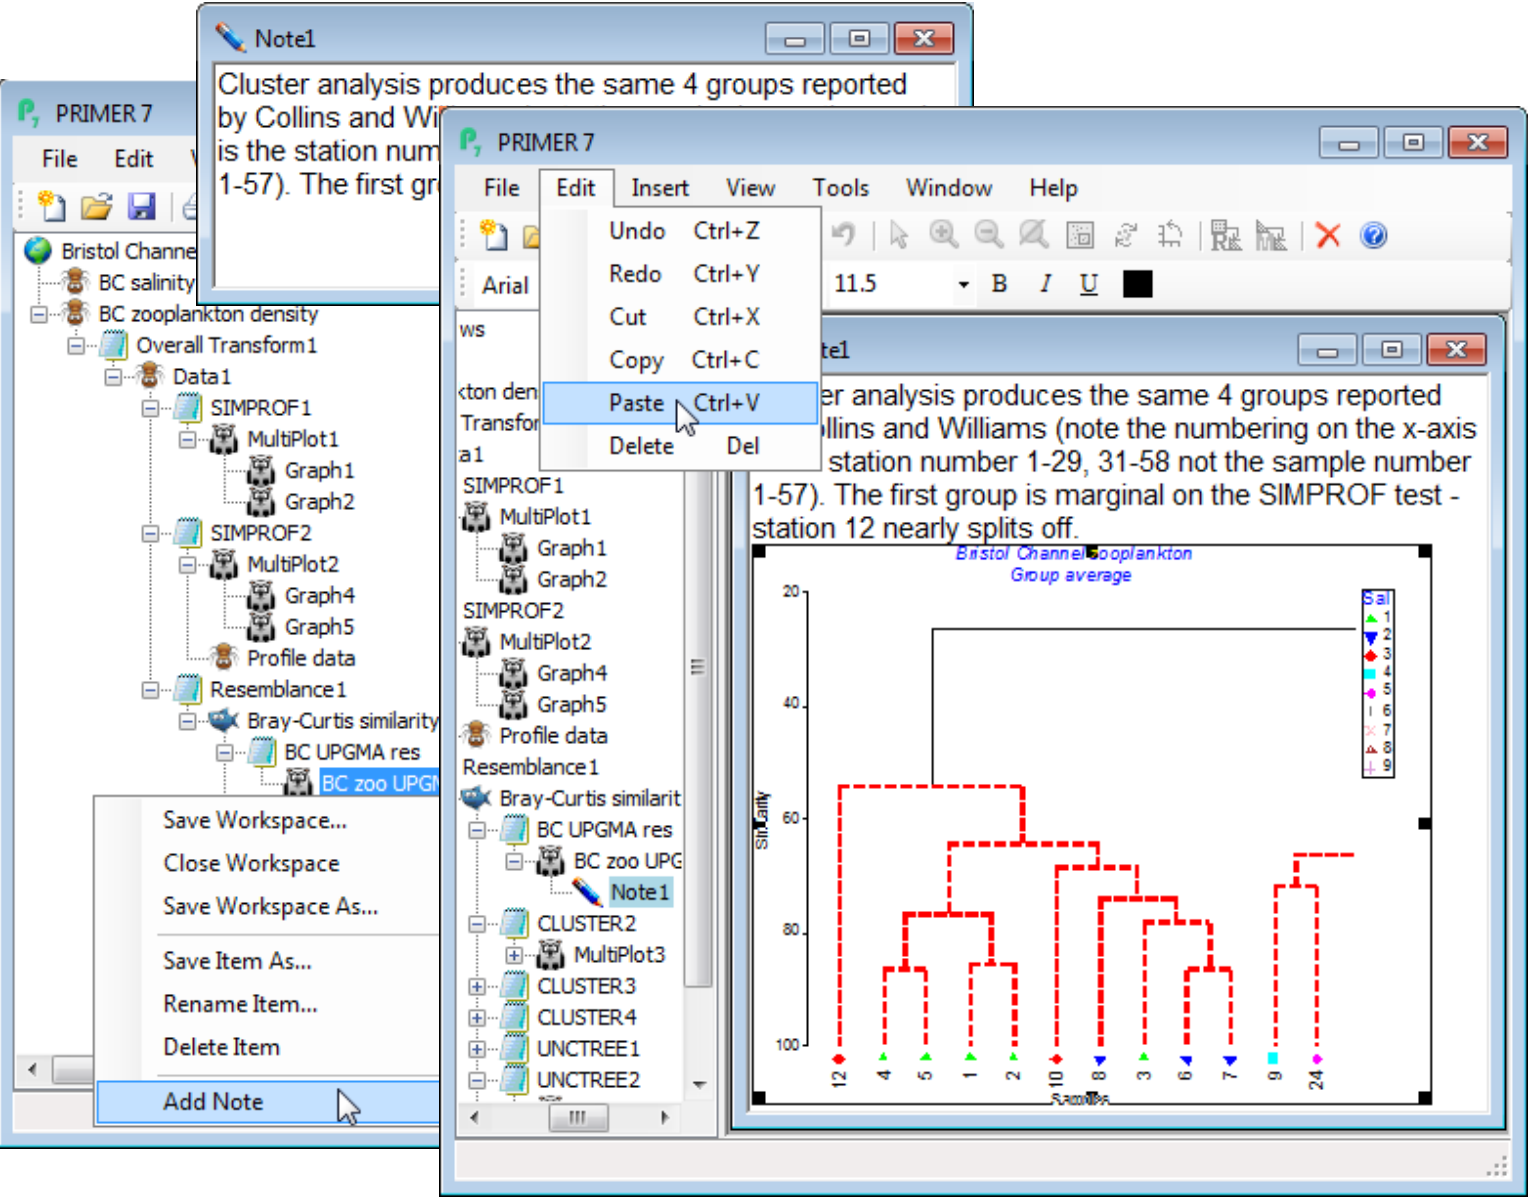Choose Rename Item... in context menu
Viewport: 1536px width, 1204px height.
(240, 1004)
